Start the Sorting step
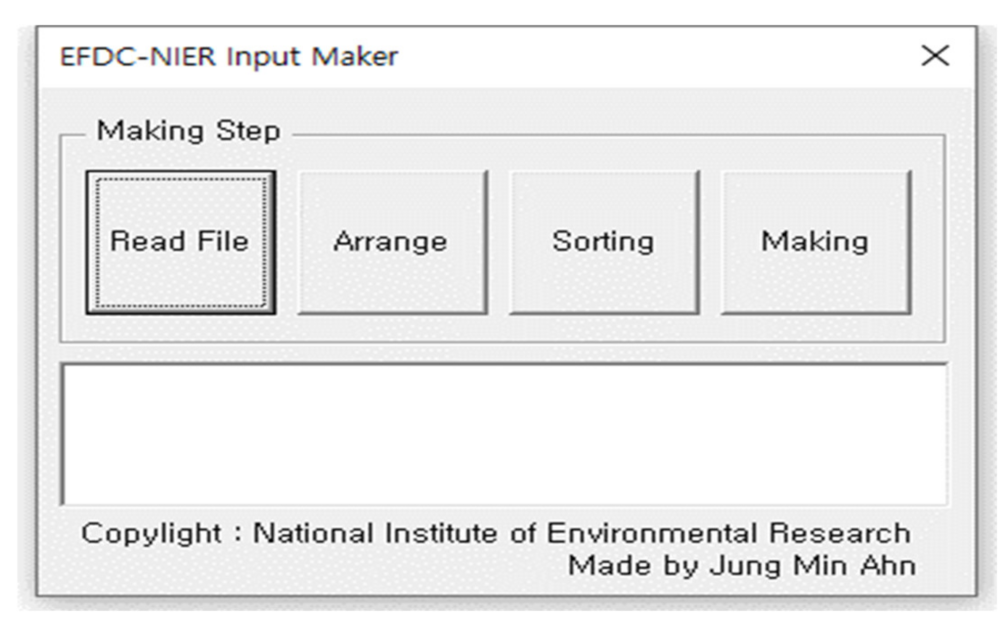 point(603,242)
